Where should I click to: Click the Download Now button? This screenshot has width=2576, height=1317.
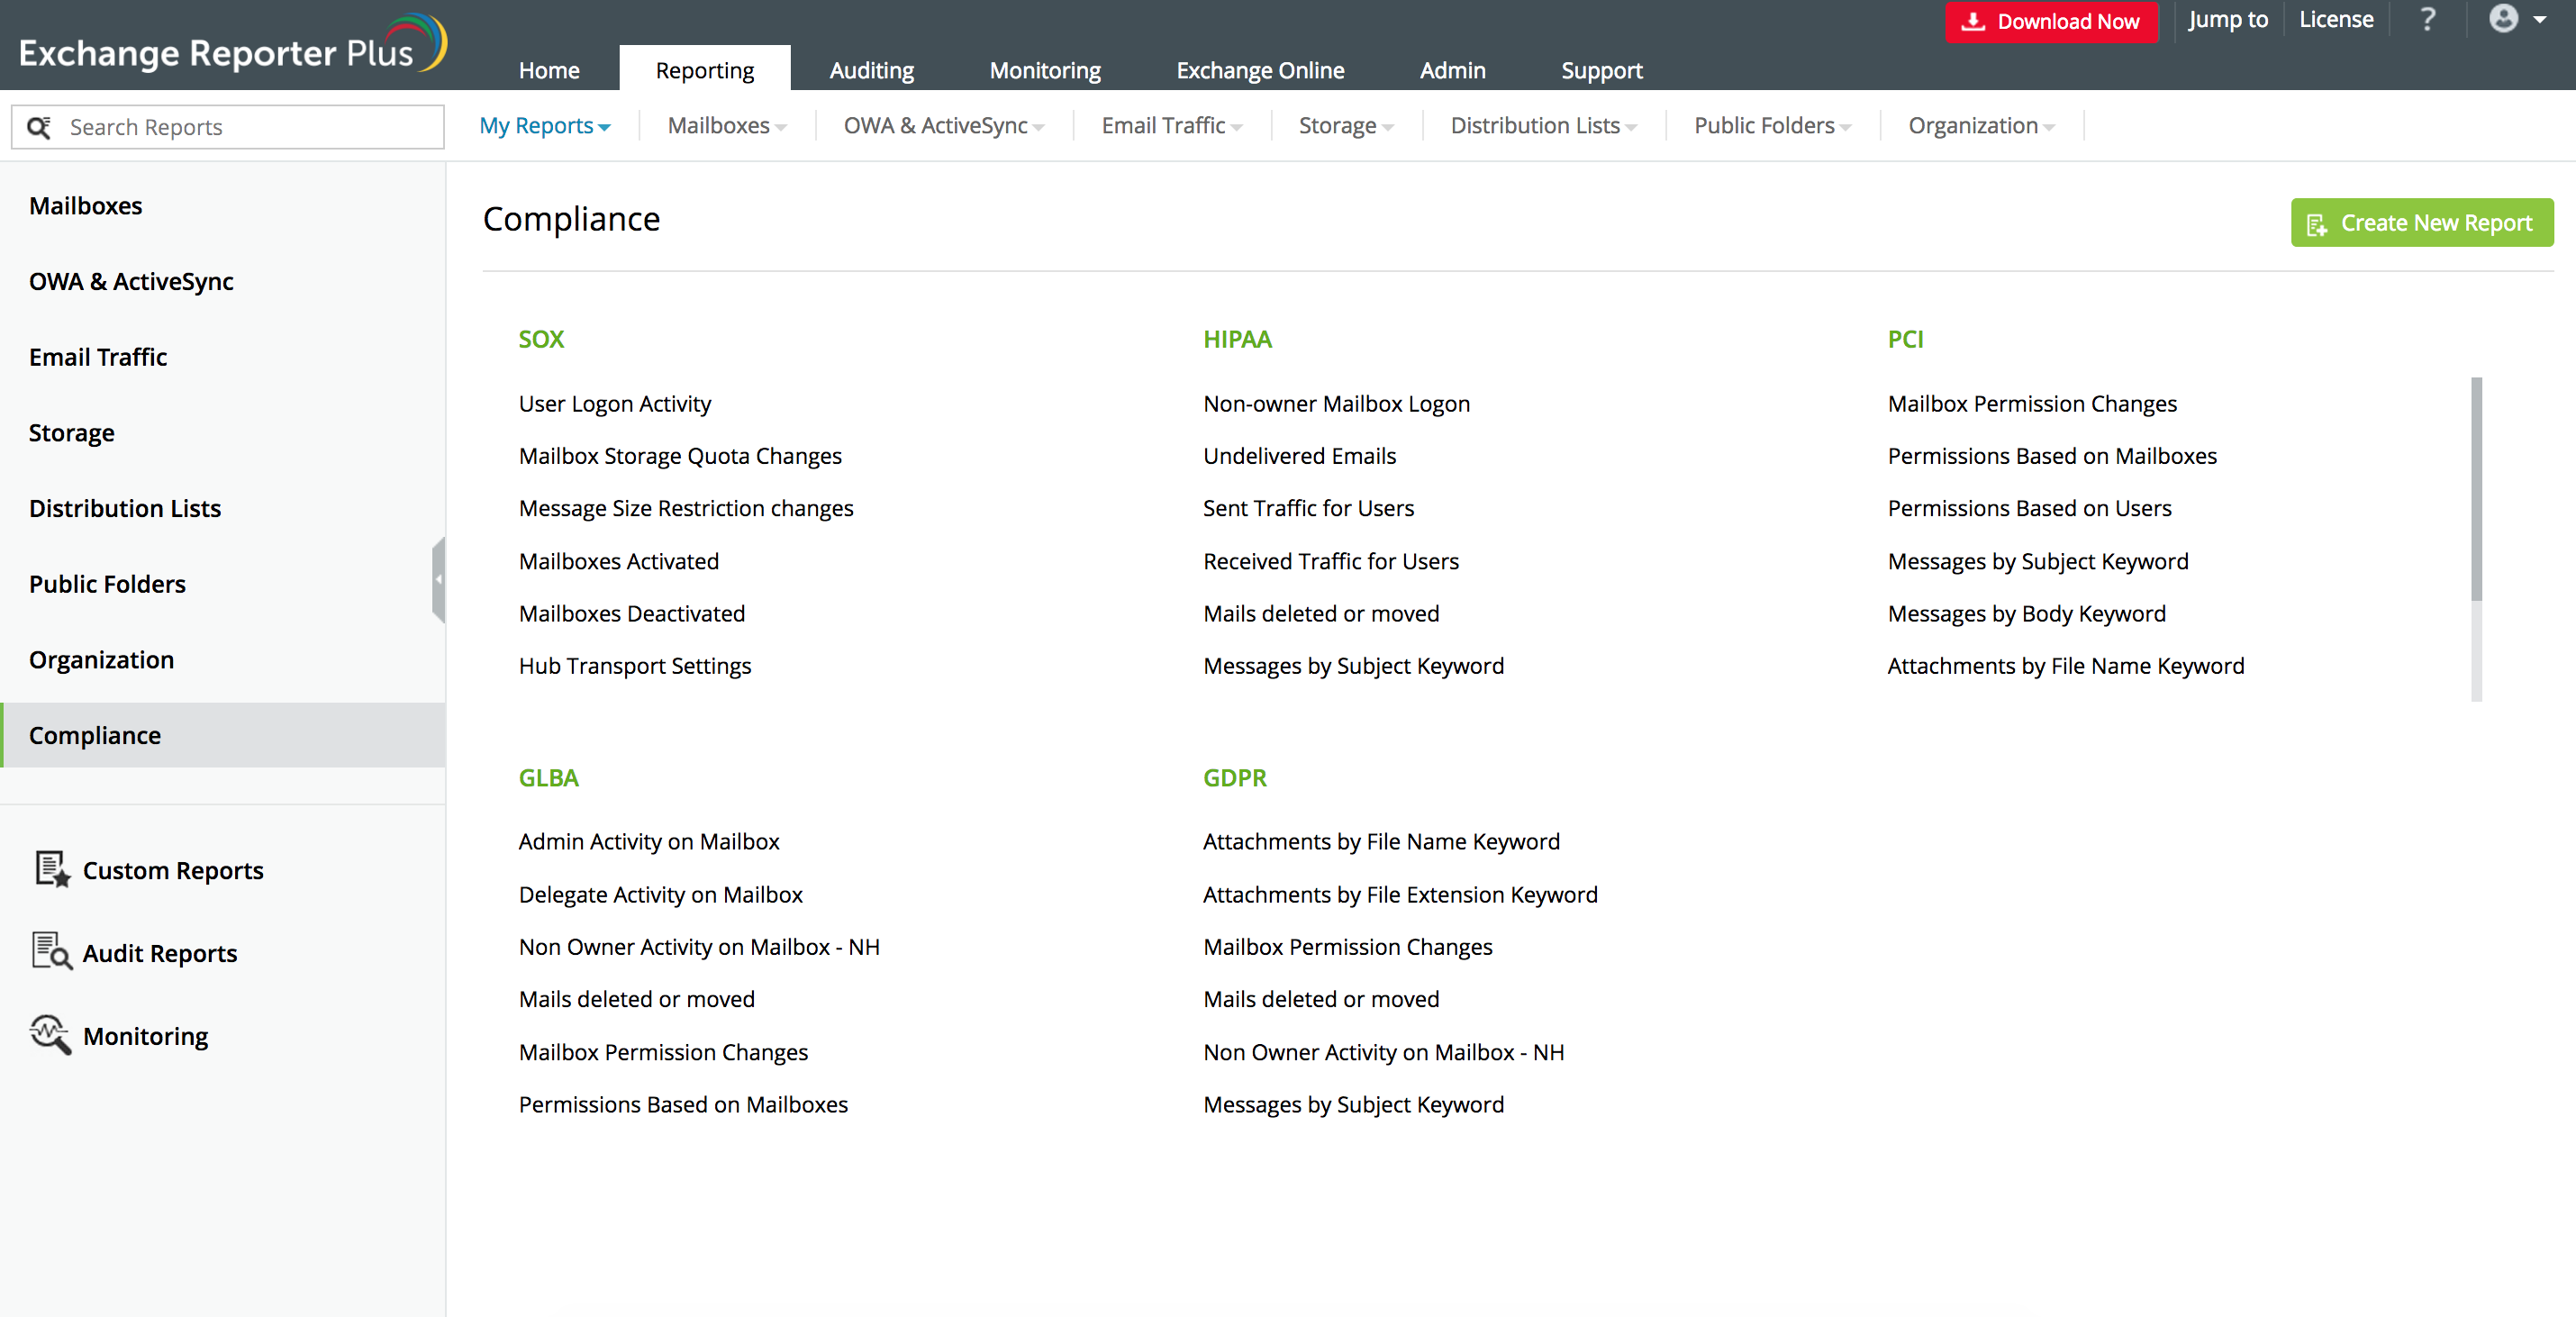[x=2051, y=22]
